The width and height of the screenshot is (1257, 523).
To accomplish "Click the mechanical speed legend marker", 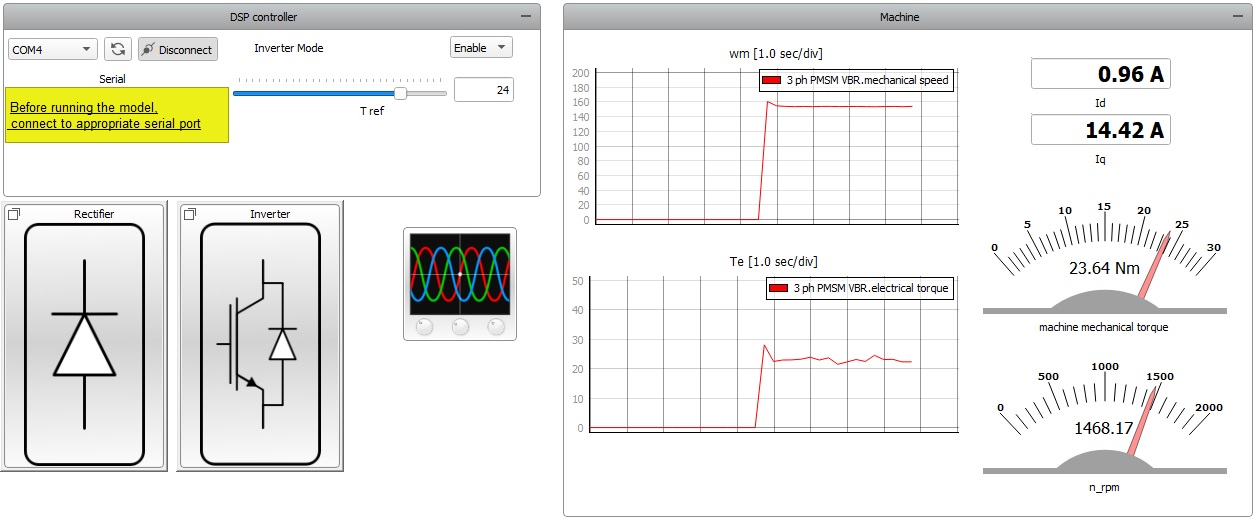I will (771, 80).
